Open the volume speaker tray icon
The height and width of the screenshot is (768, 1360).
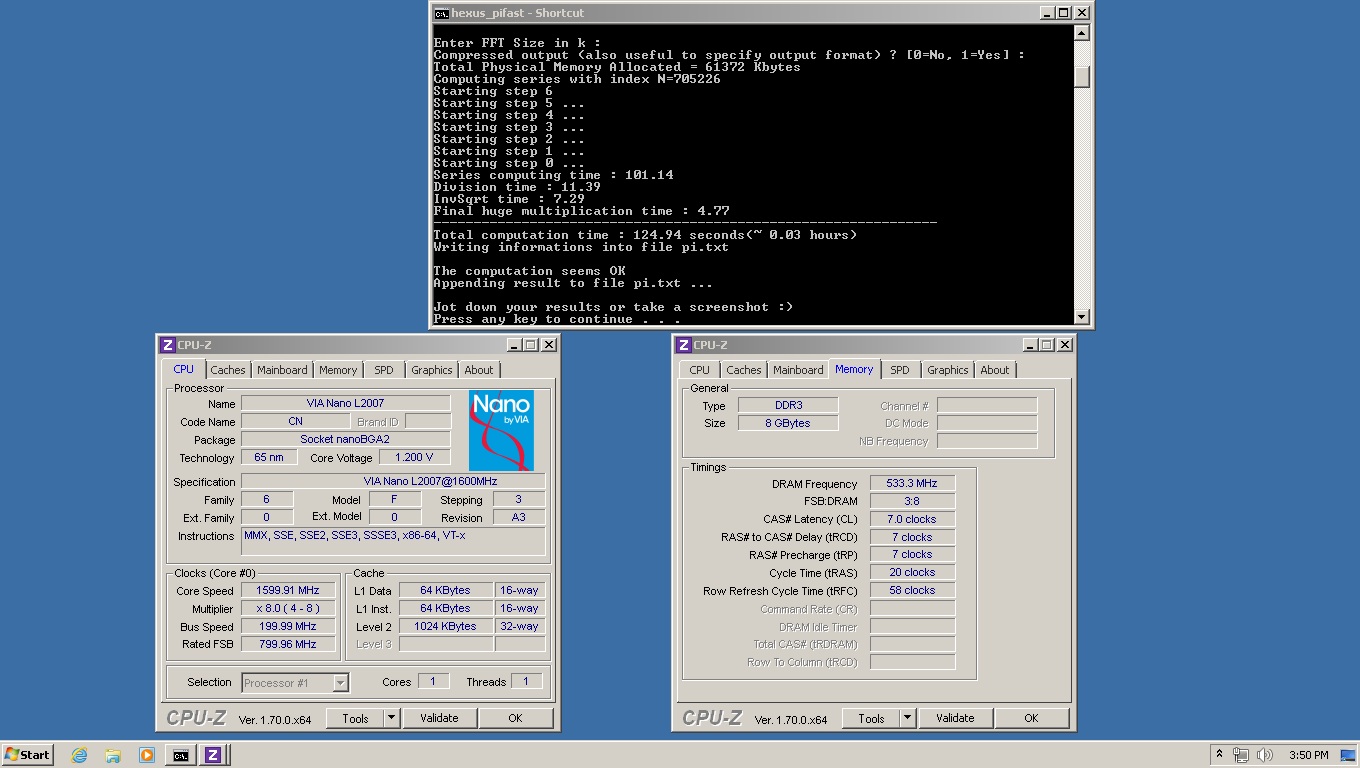coord(1265,755)
